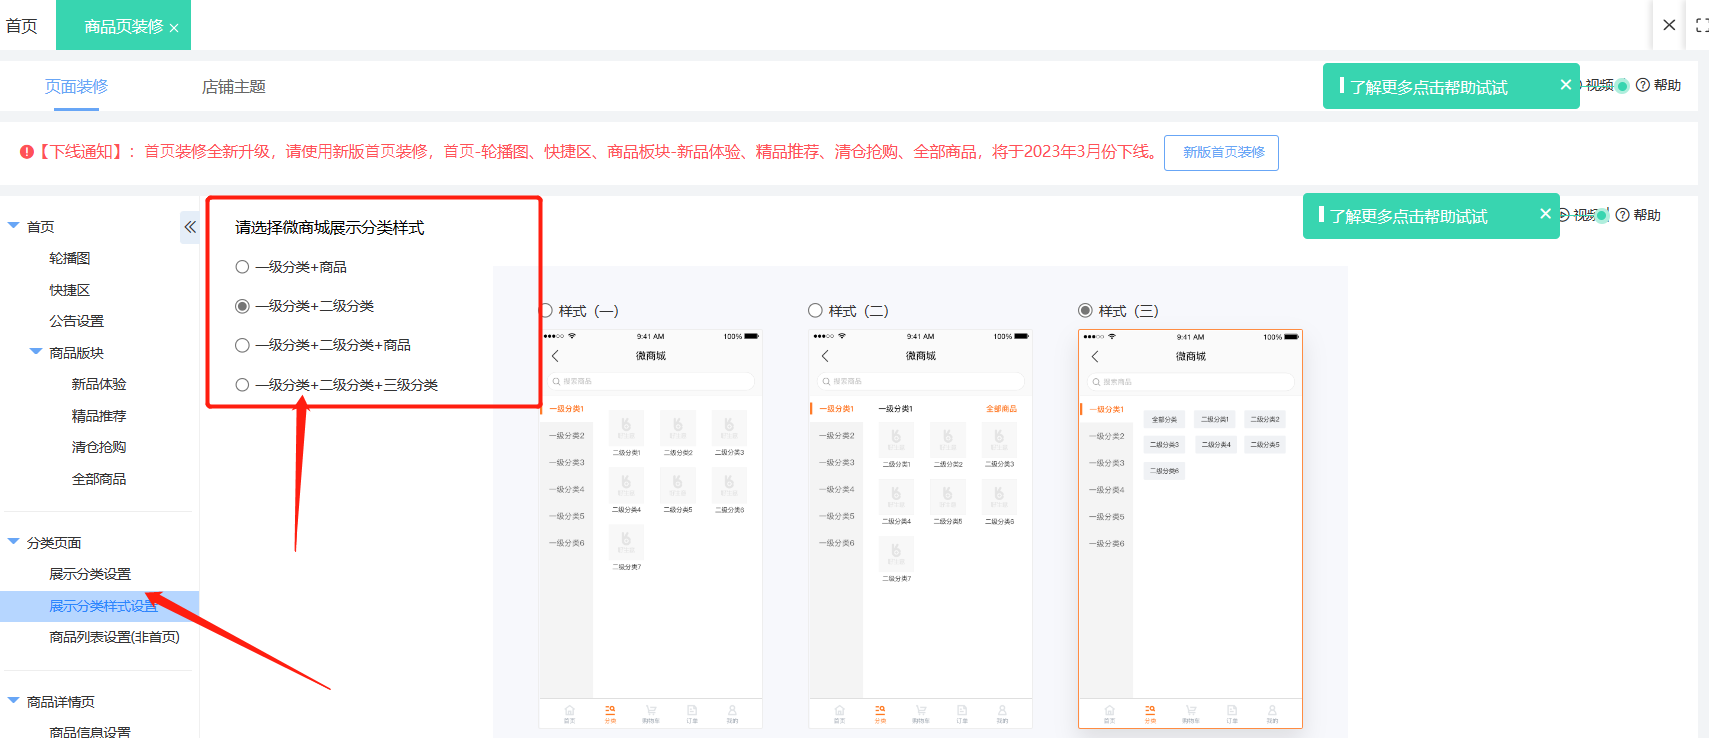1709x738 pixels.
Task: Close the 商品页装修 tab with x icon
Action: 174,28
